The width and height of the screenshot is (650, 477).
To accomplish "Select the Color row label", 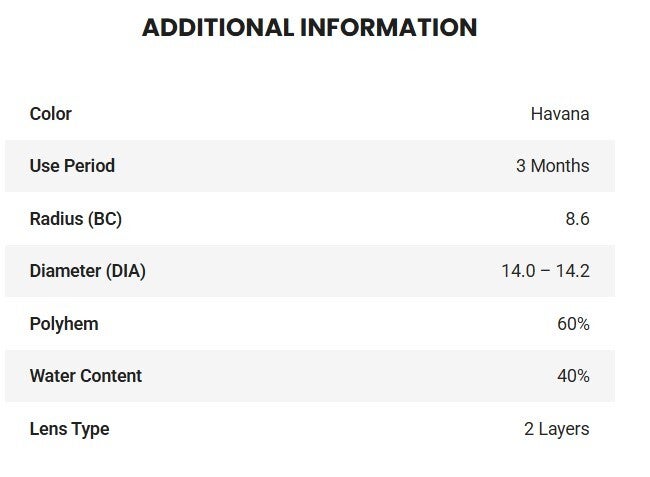I will tap(51, 114).
